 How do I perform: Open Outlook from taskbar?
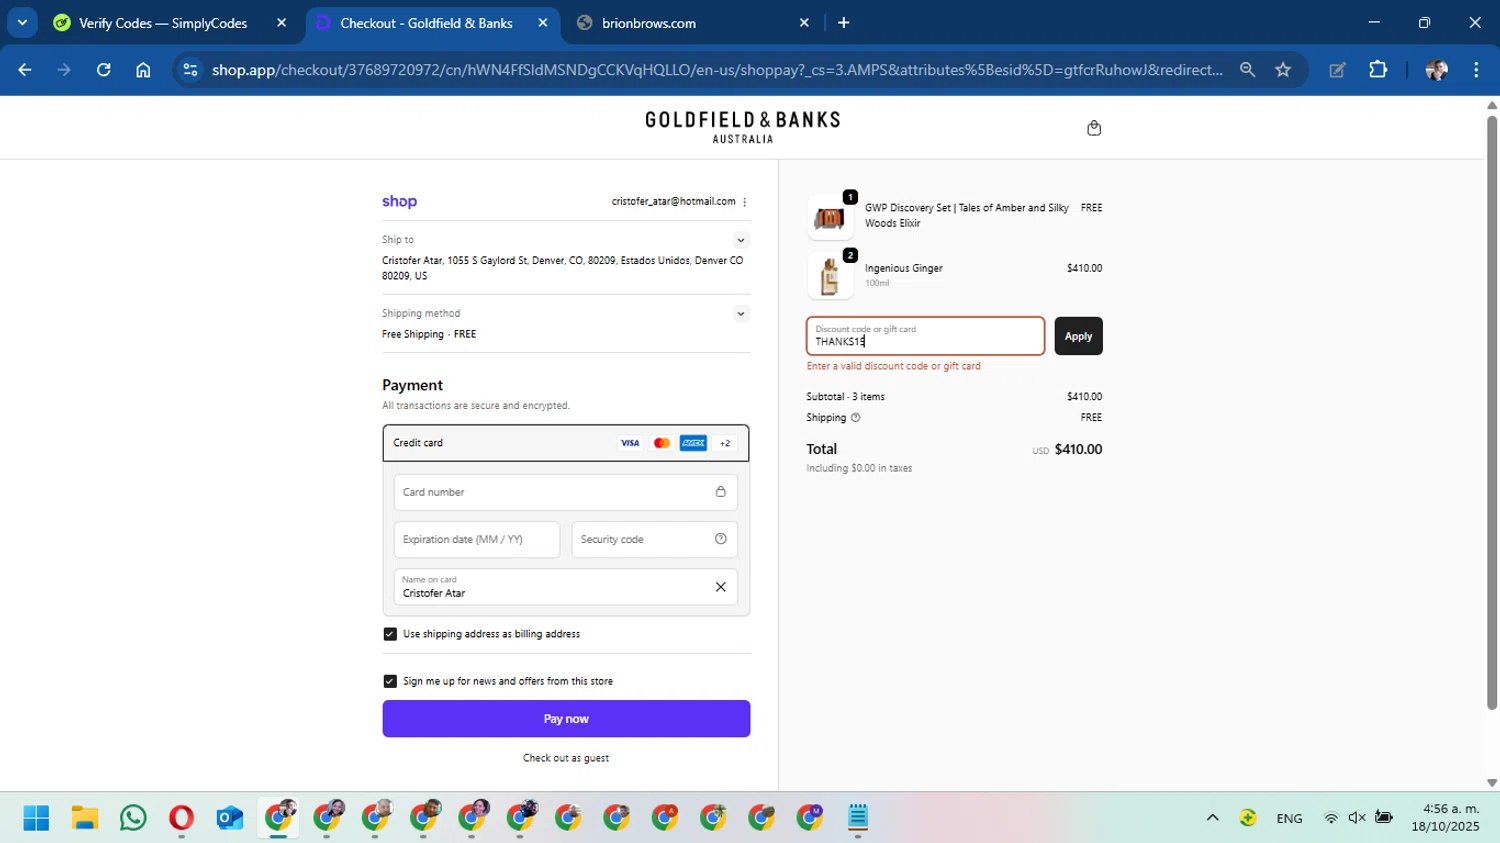[229, 818]
